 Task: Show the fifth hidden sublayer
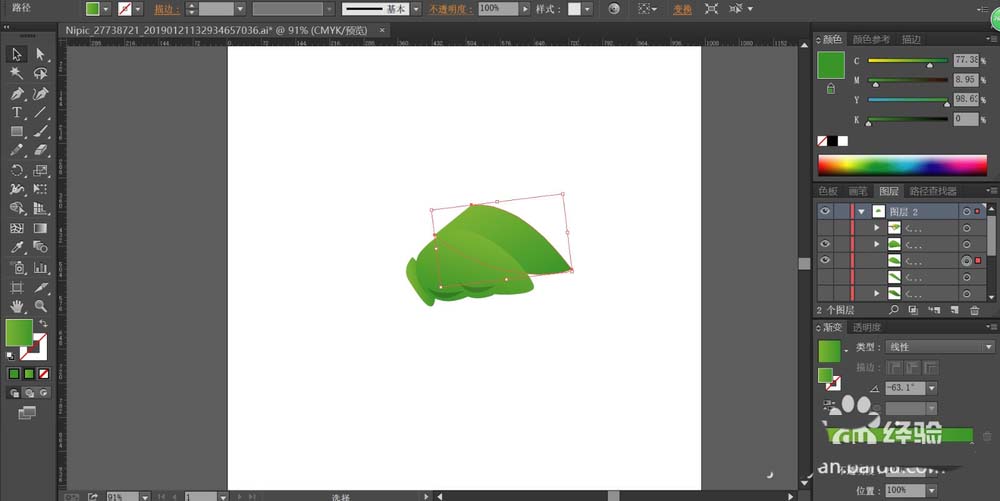click(825, 294)
